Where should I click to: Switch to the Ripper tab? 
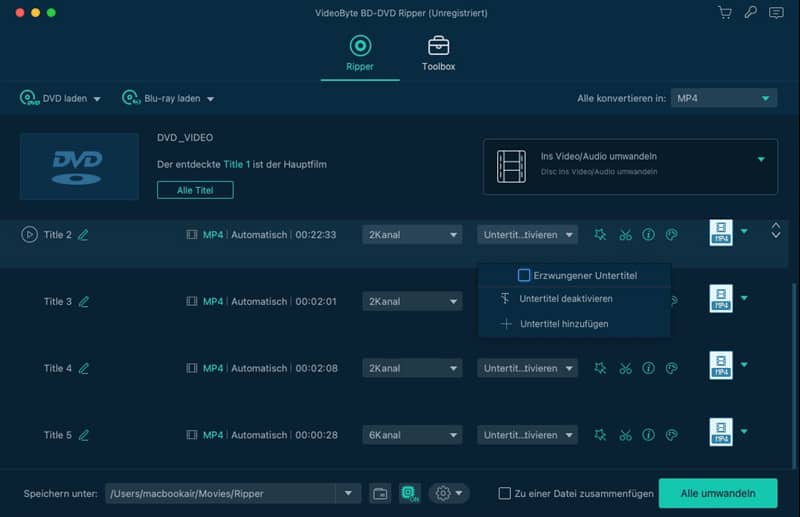click(360, 53)
